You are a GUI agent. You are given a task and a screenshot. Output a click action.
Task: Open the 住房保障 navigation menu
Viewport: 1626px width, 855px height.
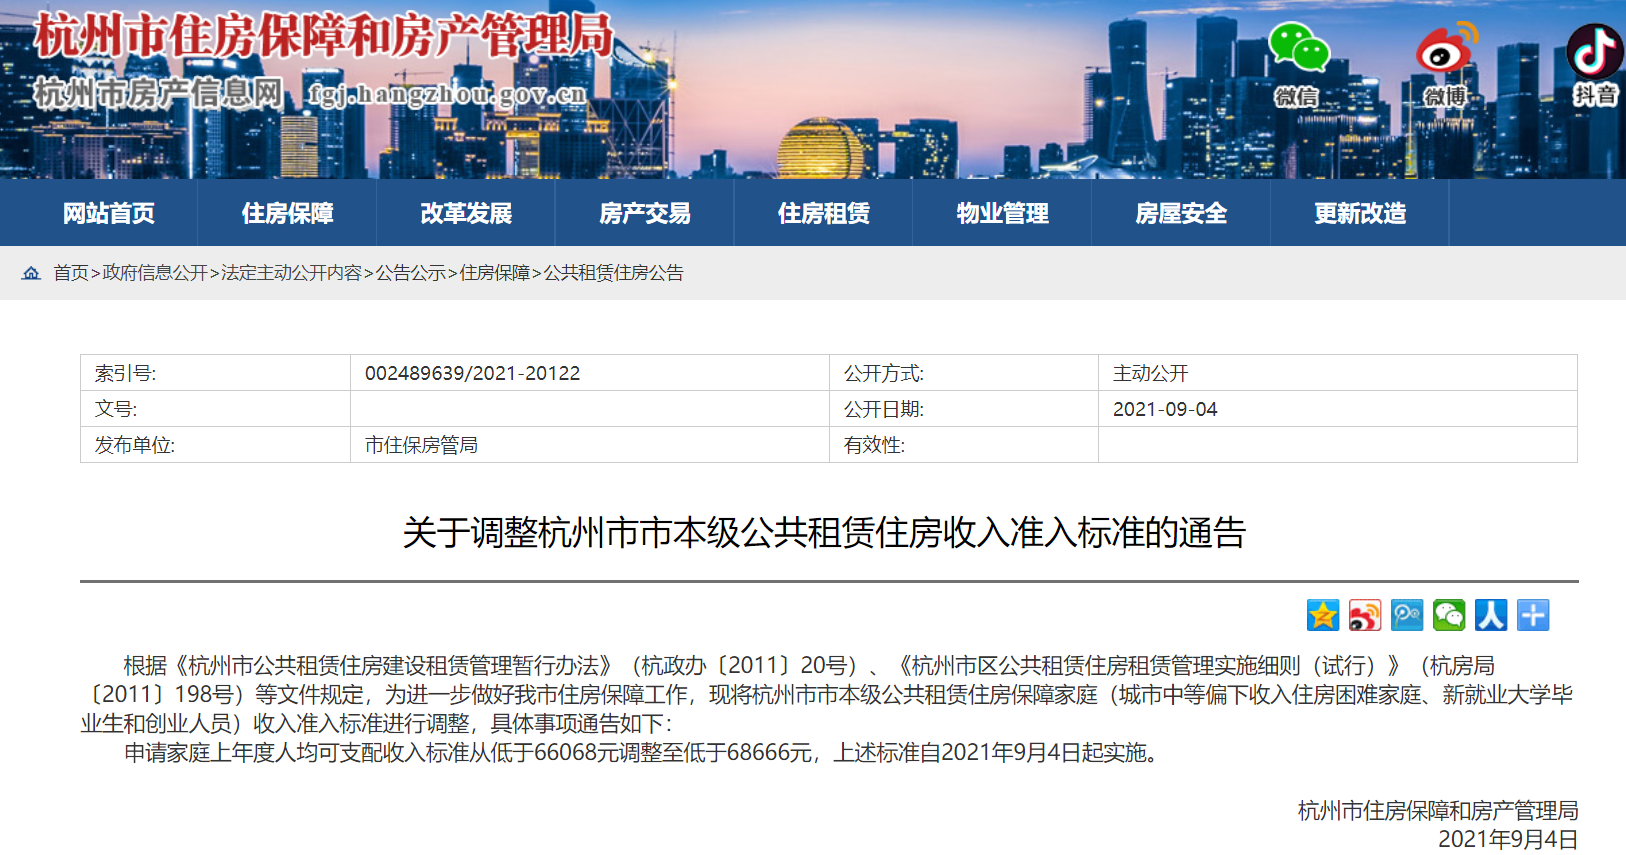point(287,213)
